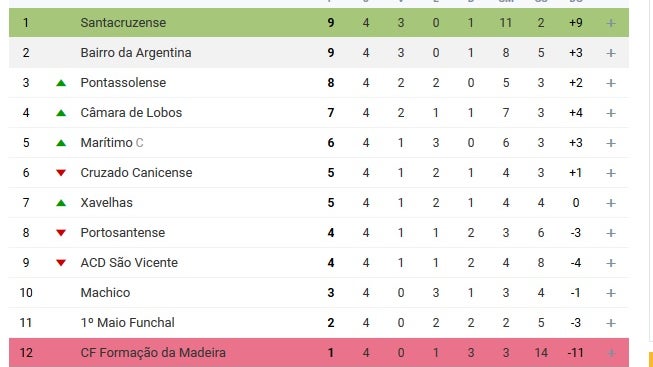
Task: Click plus icon for Câmara de Lobos
Action: point(611,113)
